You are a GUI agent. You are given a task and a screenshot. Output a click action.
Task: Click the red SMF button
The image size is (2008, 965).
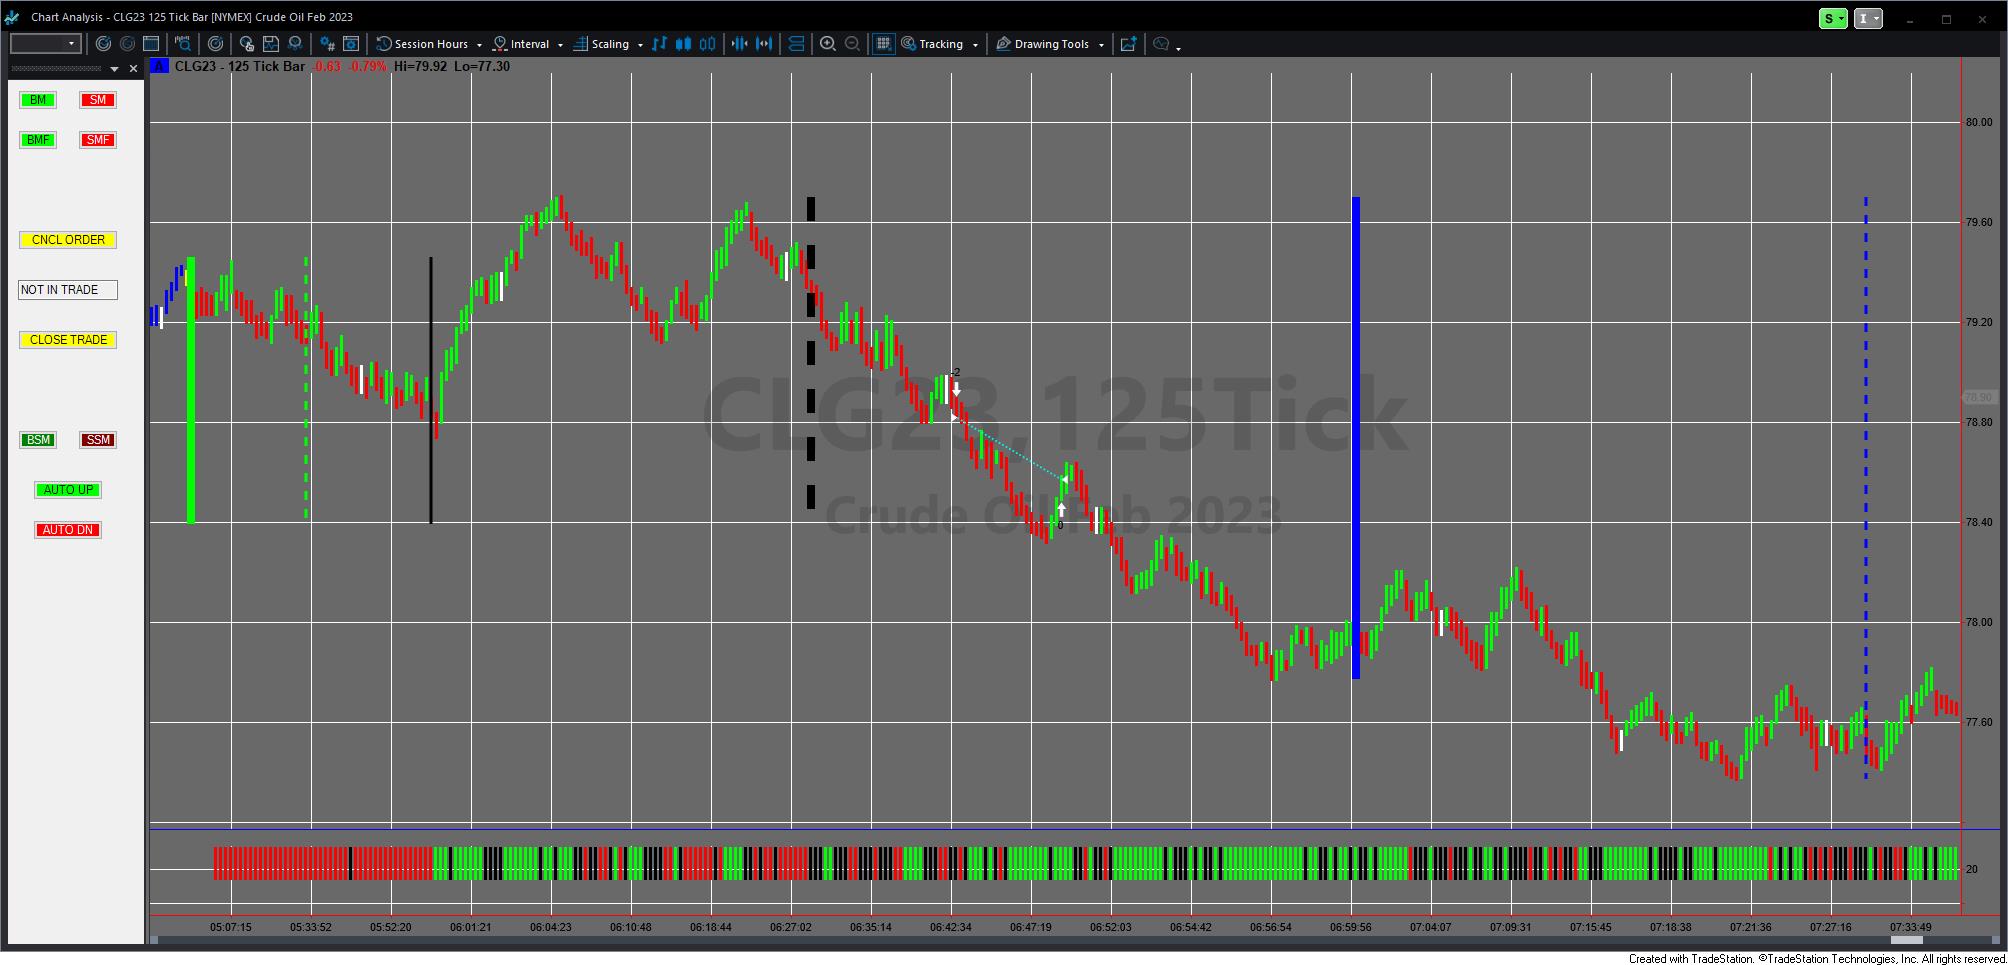point(98,140)
